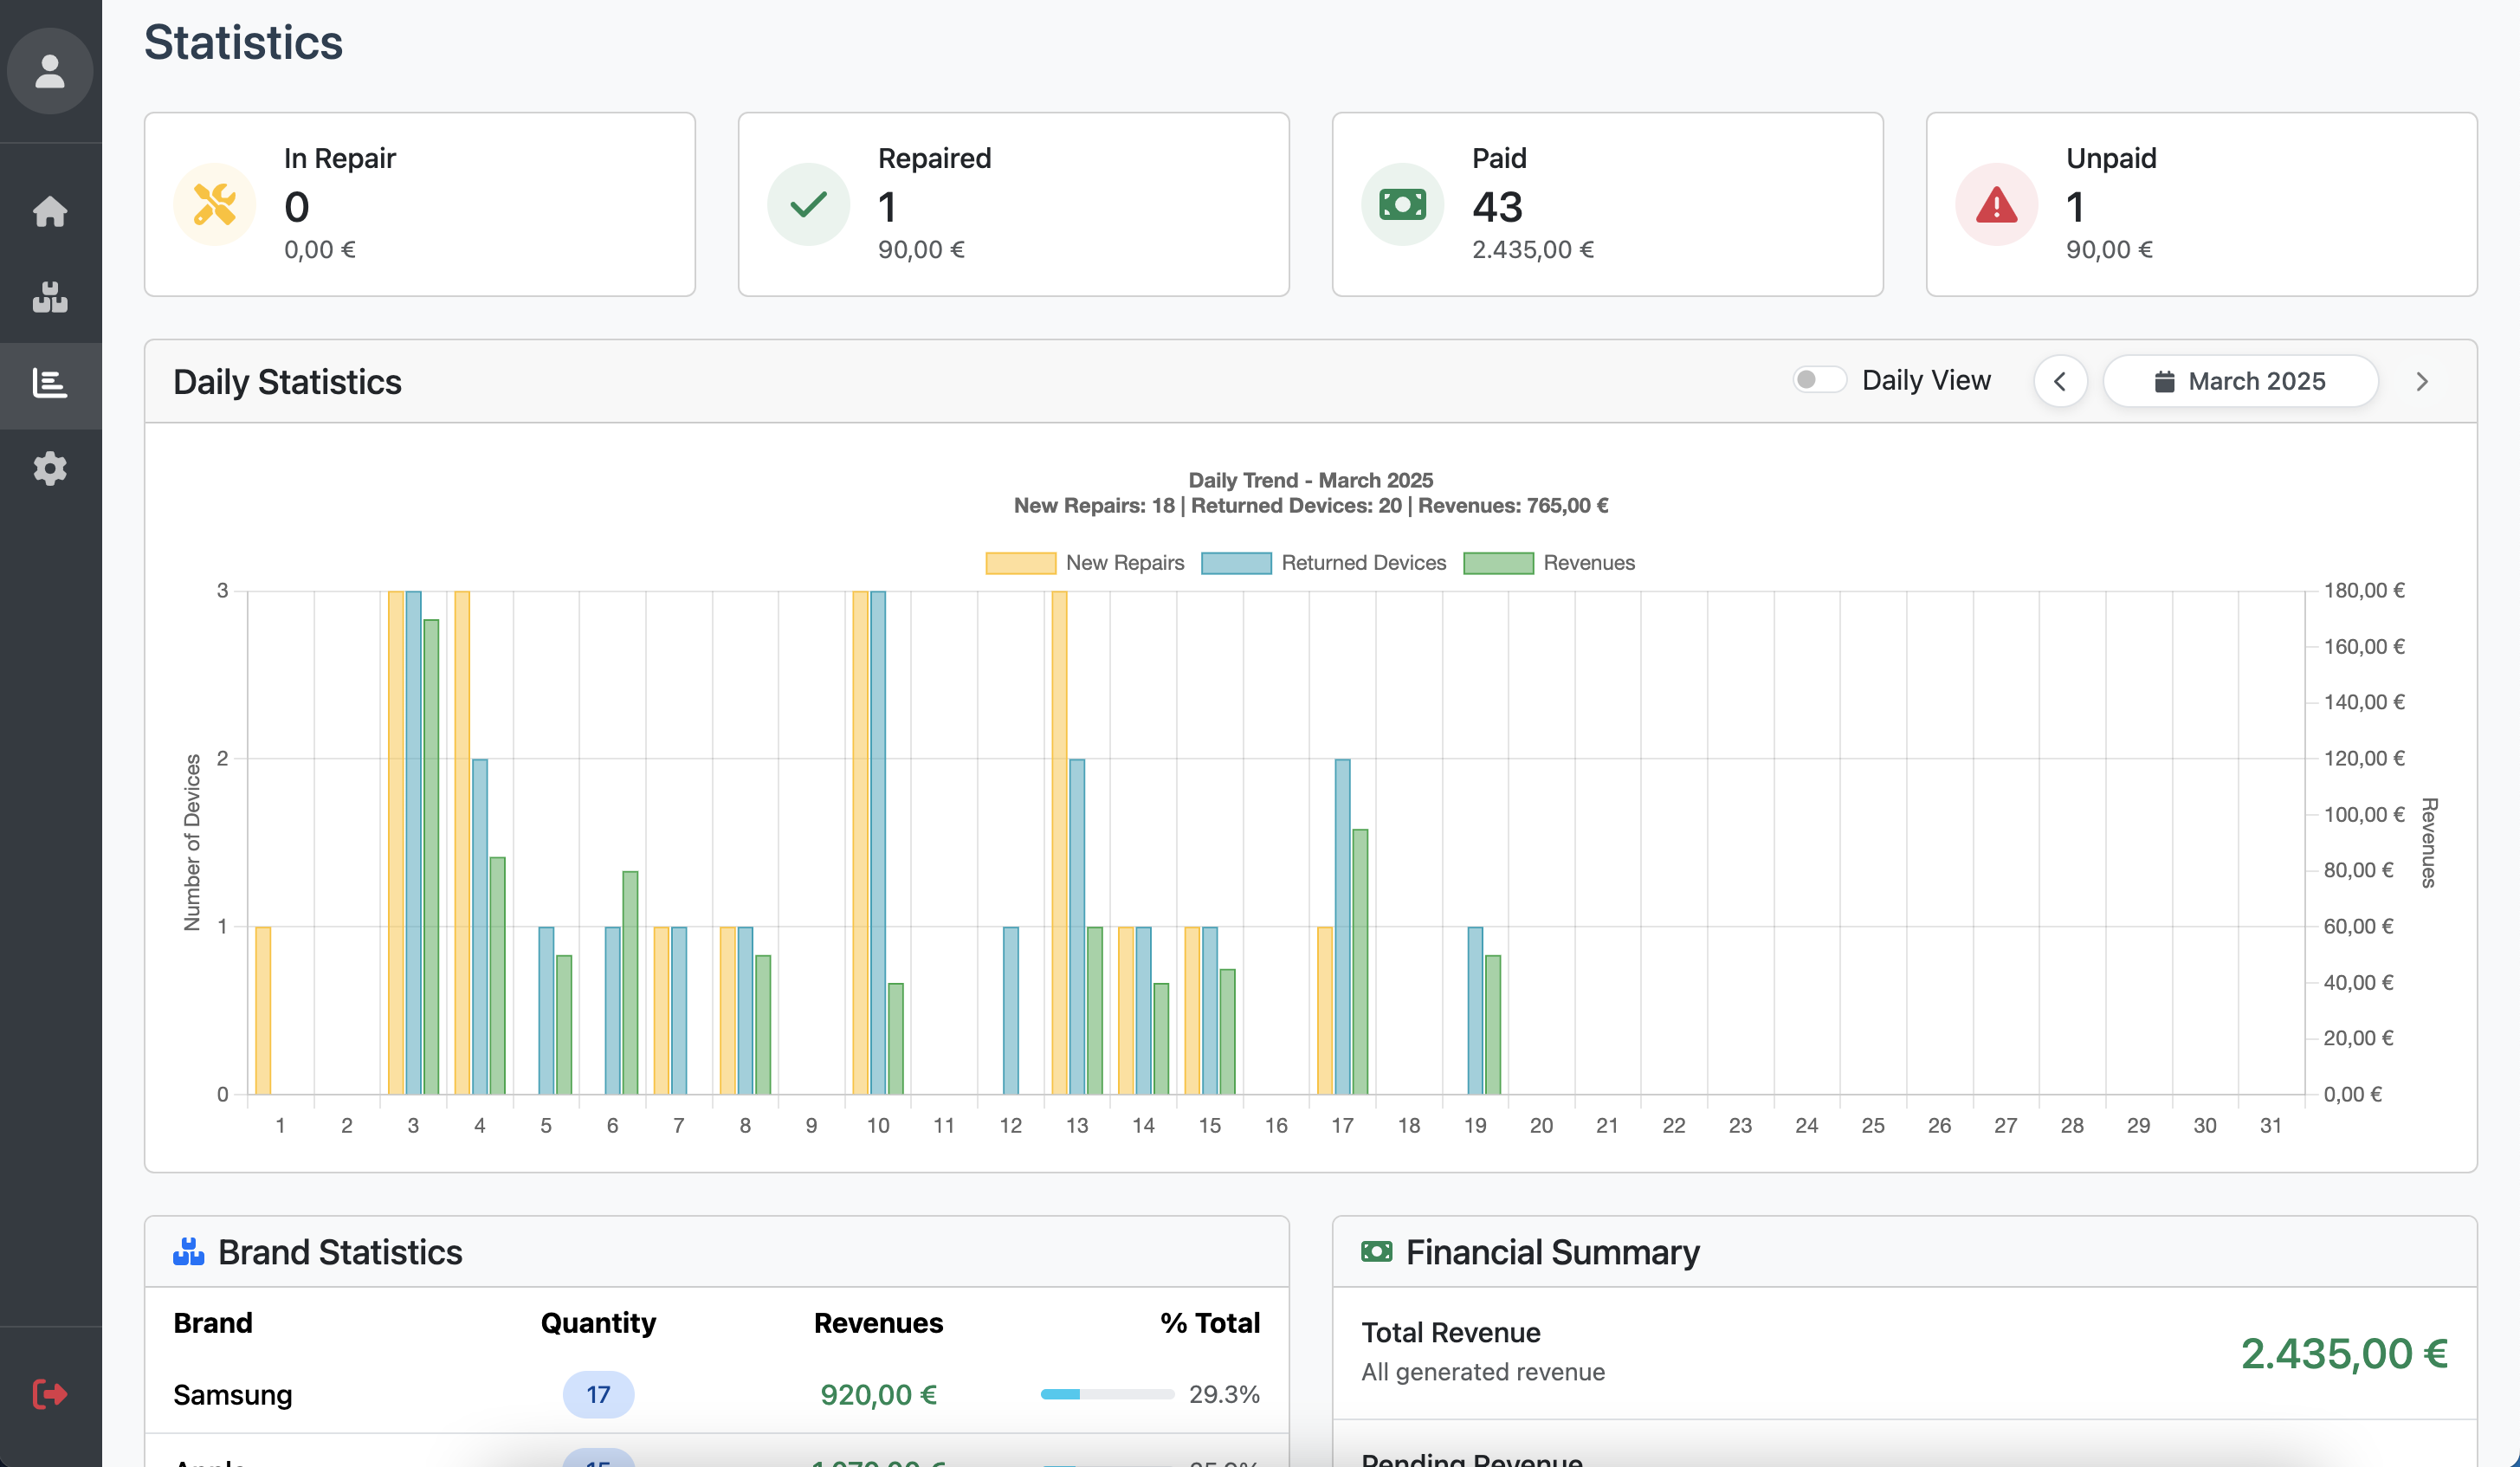Click Samsung quantity badge 17
The height and width of the screenshot is (1467, 2520).
pyautogui.click(x=598, y=1394)
